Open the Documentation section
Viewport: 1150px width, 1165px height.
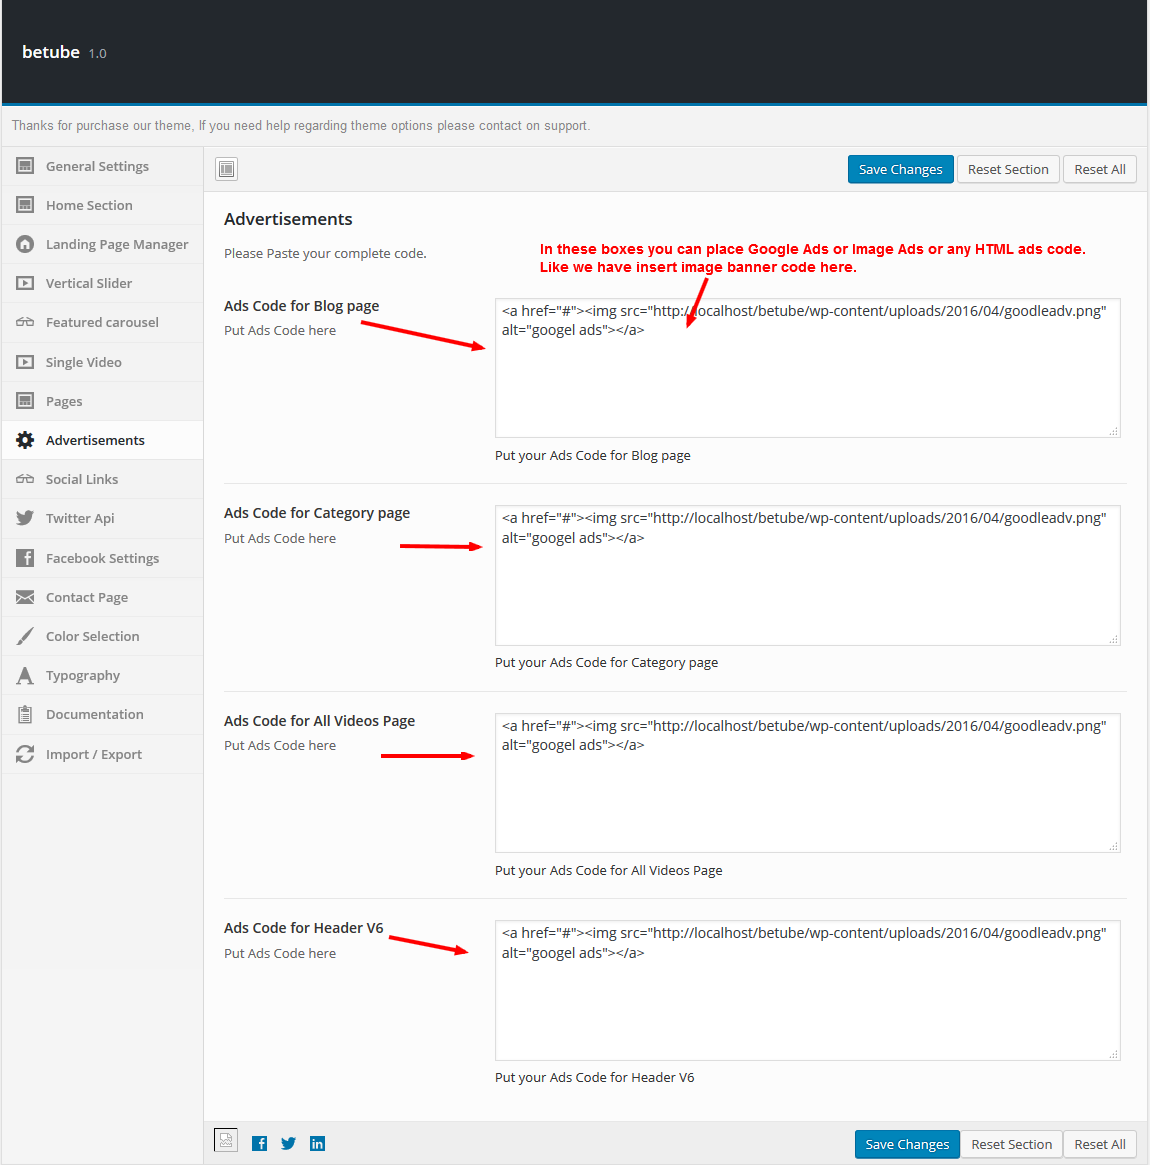point(94,714)
